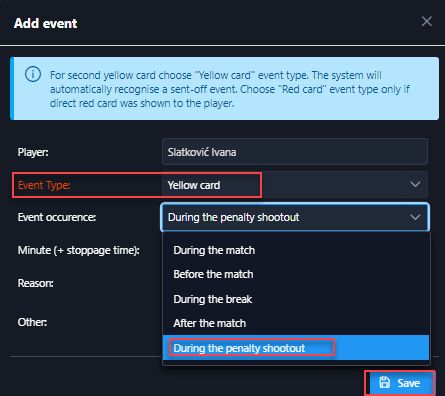Open the Yellow card event type field

(295, 185)
